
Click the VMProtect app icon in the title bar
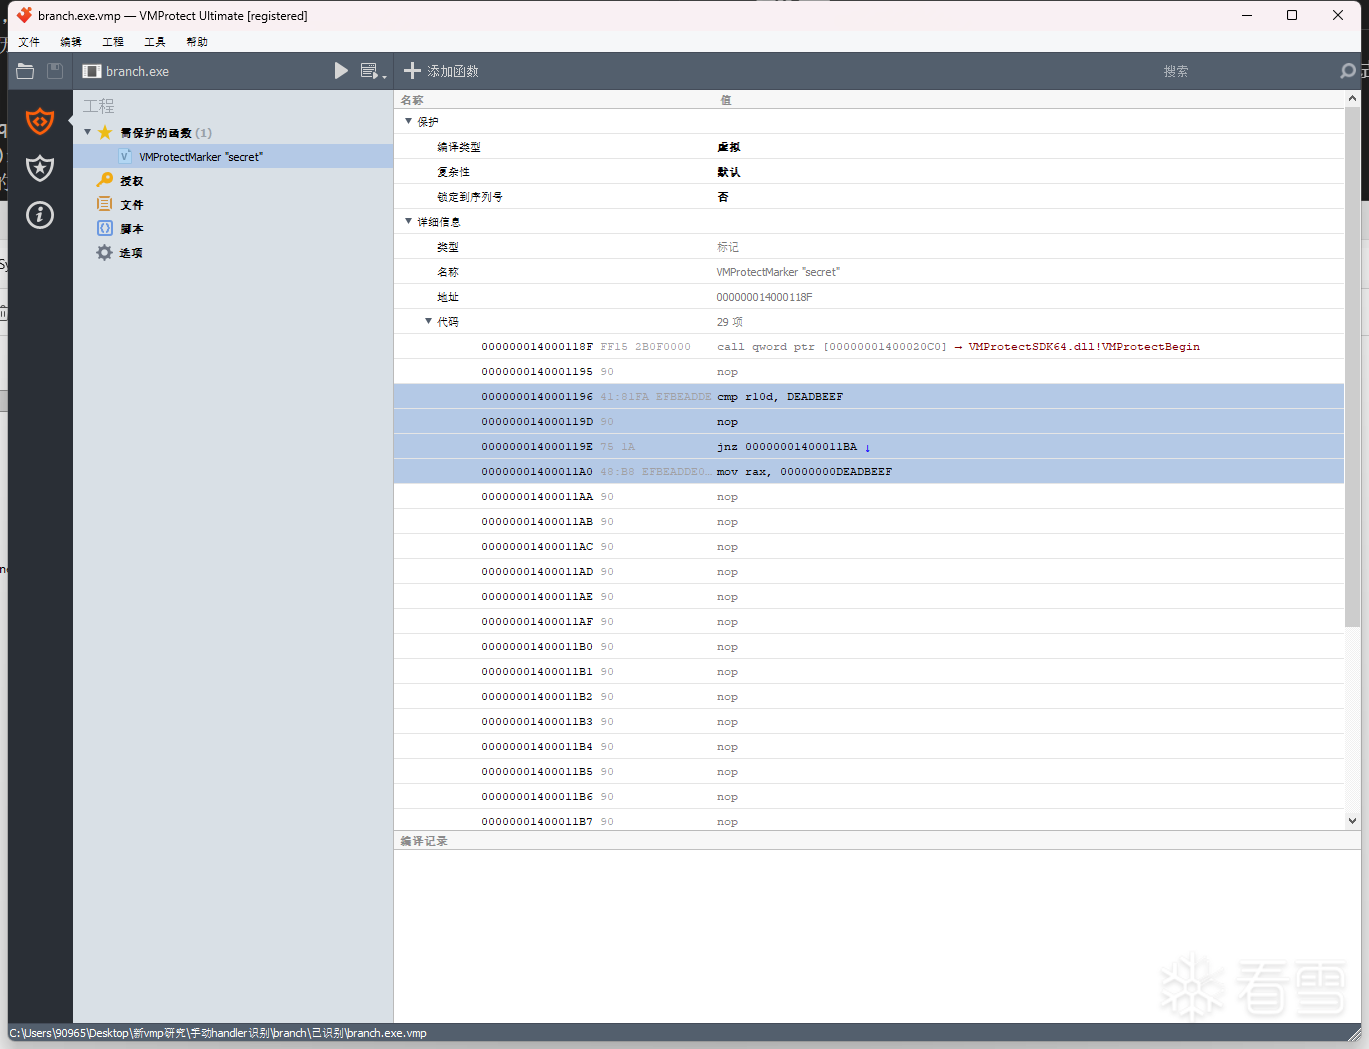pos(24,15)
